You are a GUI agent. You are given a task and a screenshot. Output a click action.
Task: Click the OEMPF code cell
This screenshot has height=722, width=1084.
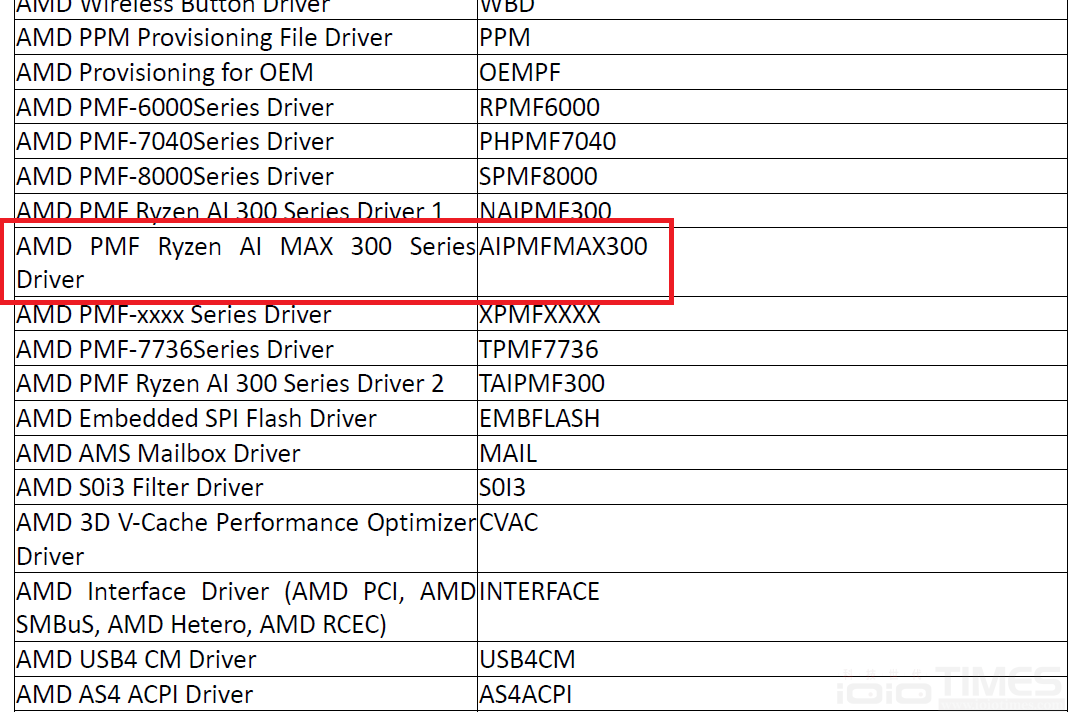coord(772,72)
